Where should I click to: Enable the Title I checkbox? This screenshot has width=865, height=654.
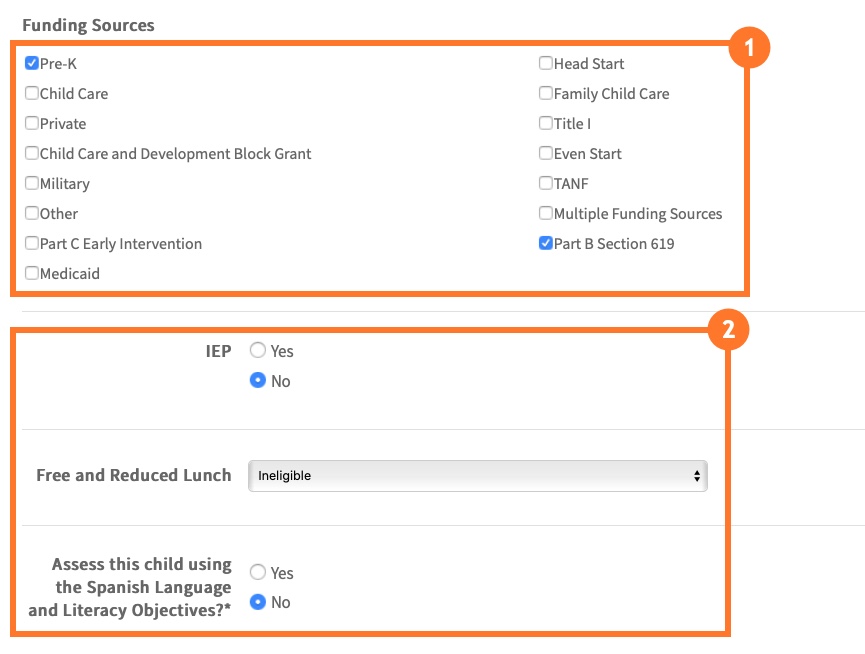546,124
